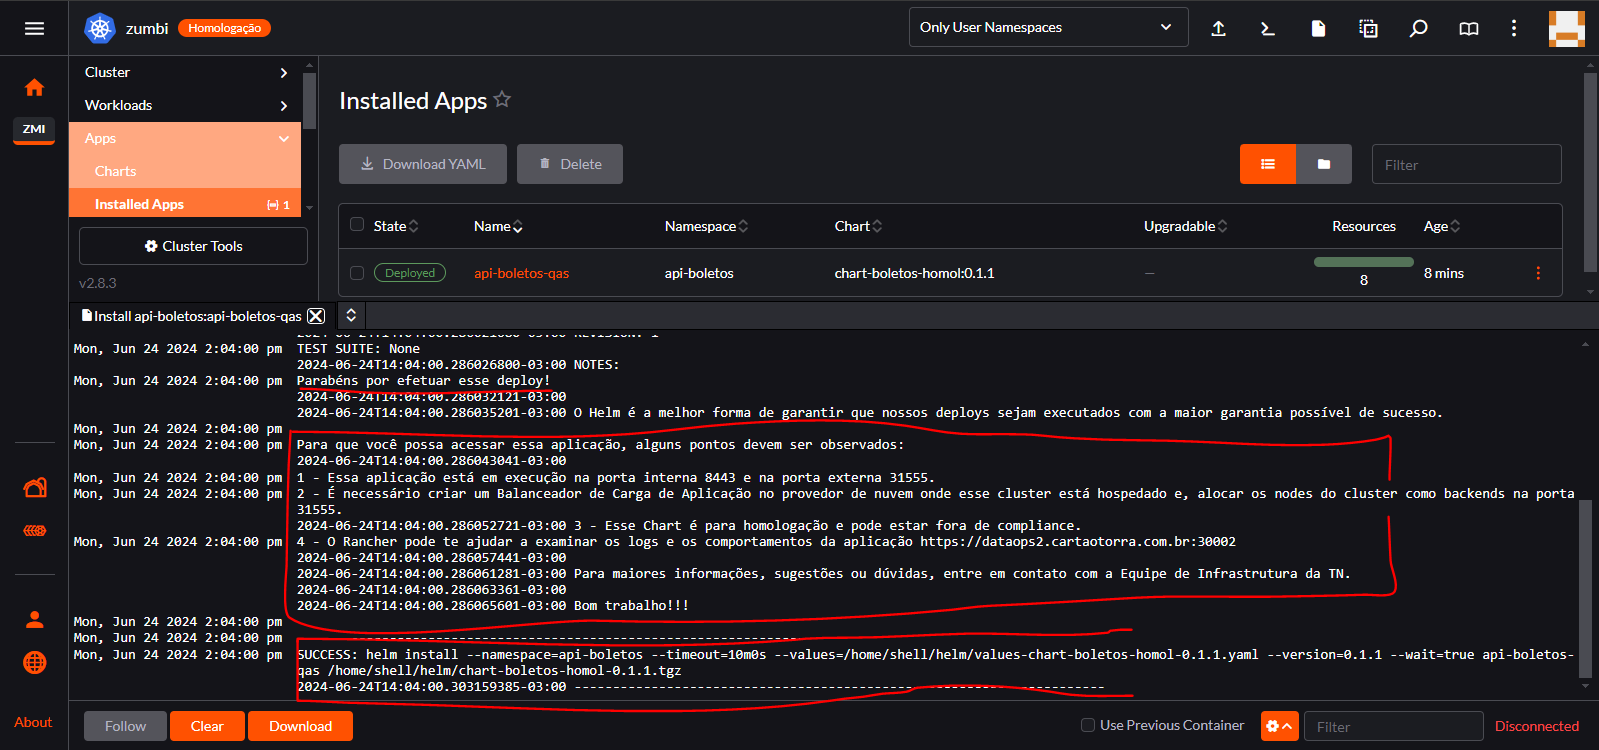This screenshot has width=1599, height=750.
Task: Click the Copy KubeConfig to clipboard icon
Action: click(1368, 28)
